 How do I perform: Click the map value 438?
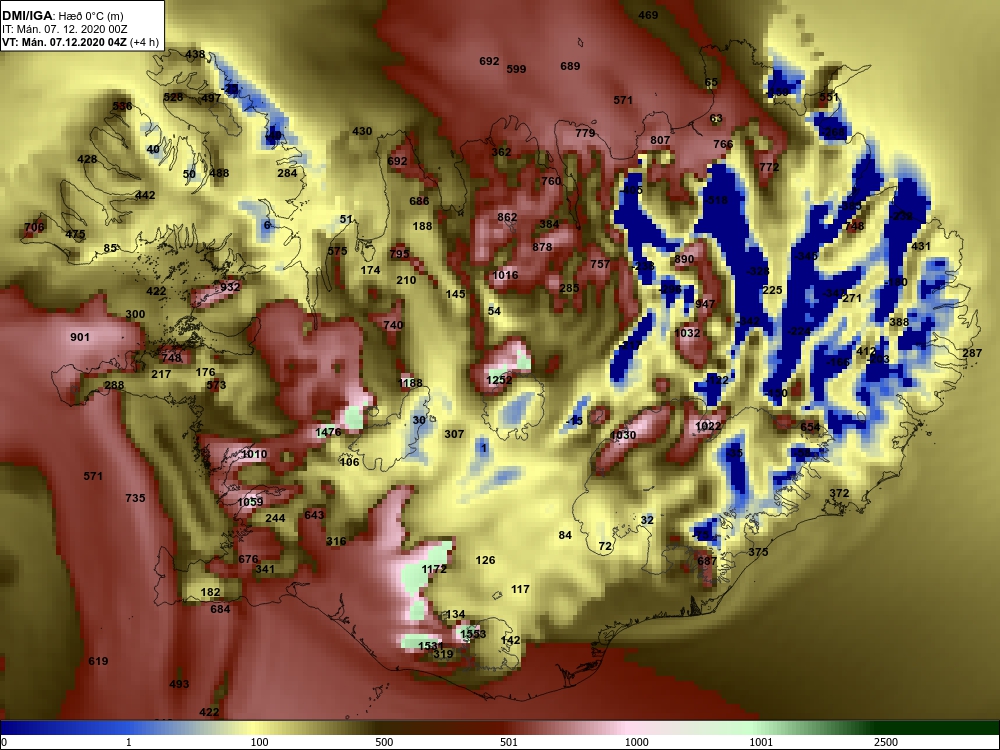coord(195,54)
